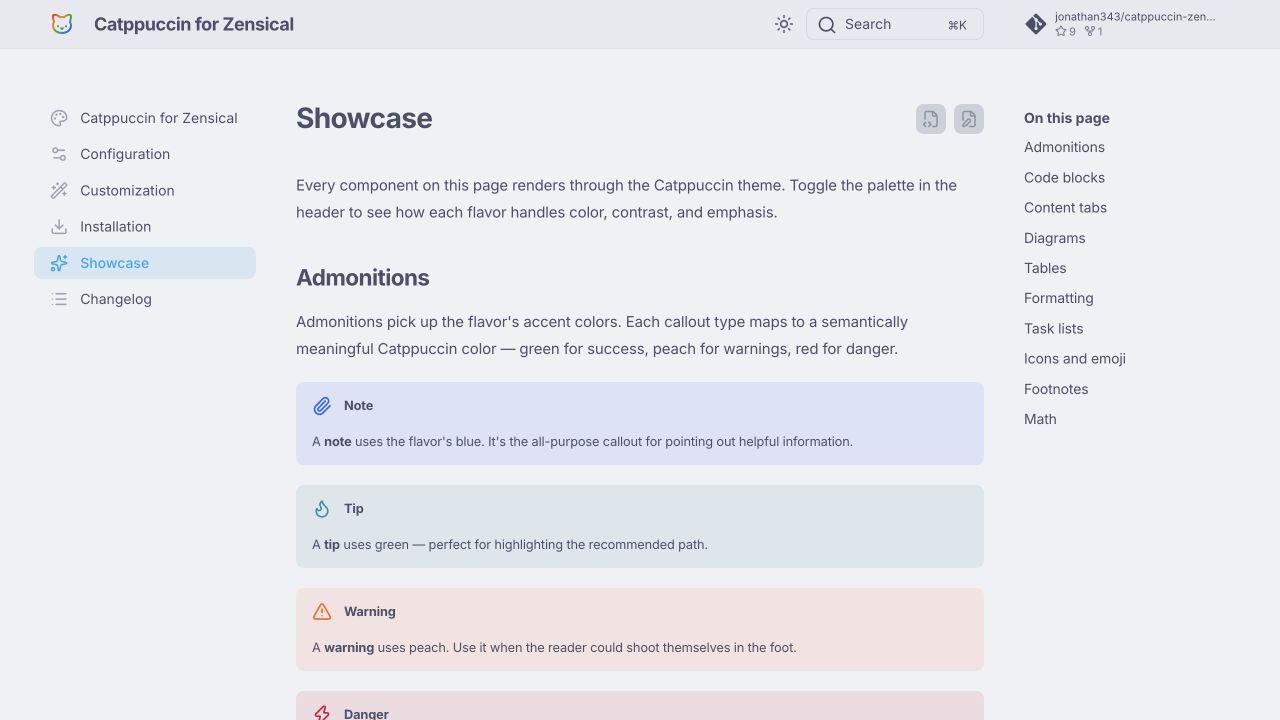Click the "Tip" callout title
Screen dimensions: 1280x720
click(354, 509)
